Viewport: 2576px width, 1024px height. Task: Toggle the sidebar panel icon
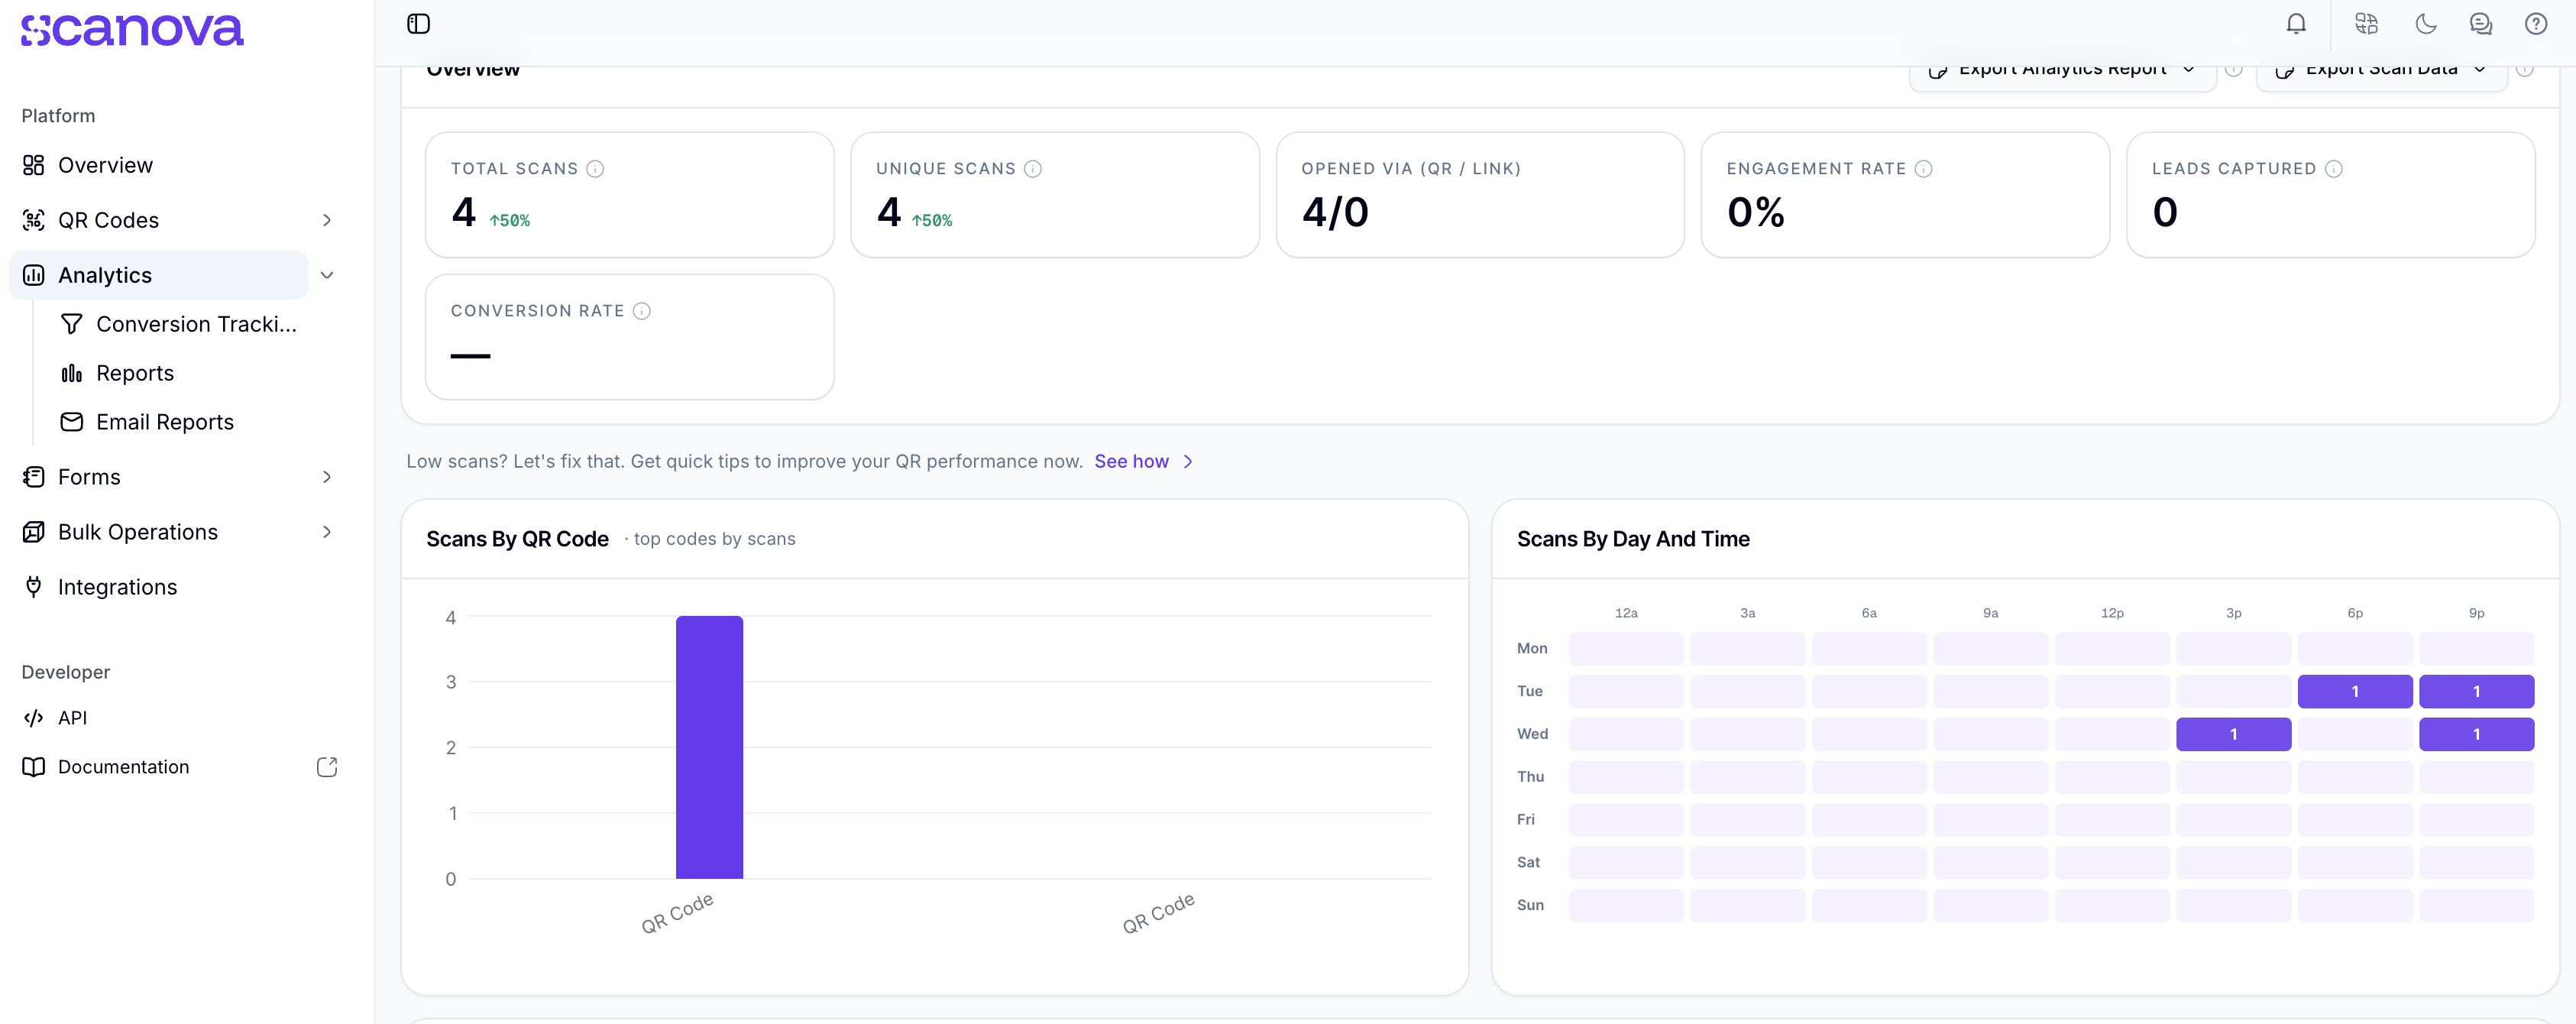[x=418, y=24]
